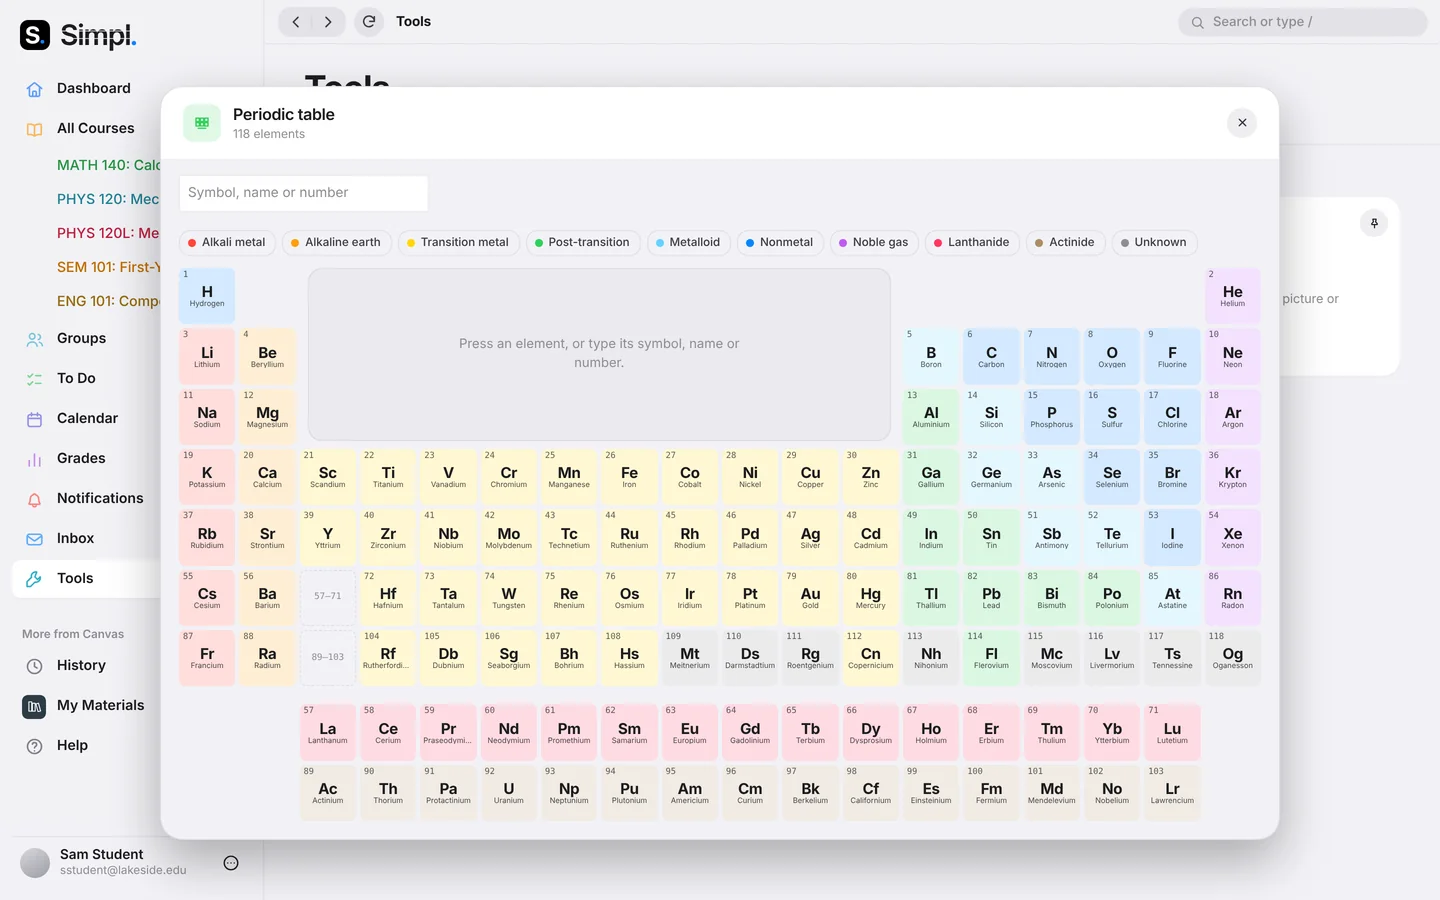Image resolution: width=1440 pixels, height=900 pixels.
Task: Open the Calendar page
Action: coord(87,418)
